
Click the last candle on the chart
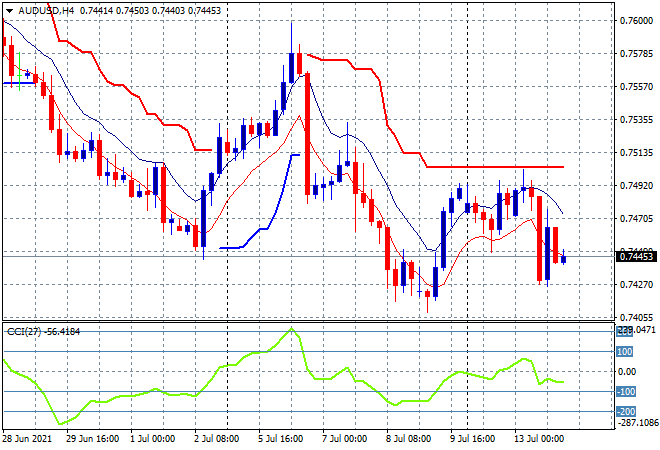coord(564,258)
